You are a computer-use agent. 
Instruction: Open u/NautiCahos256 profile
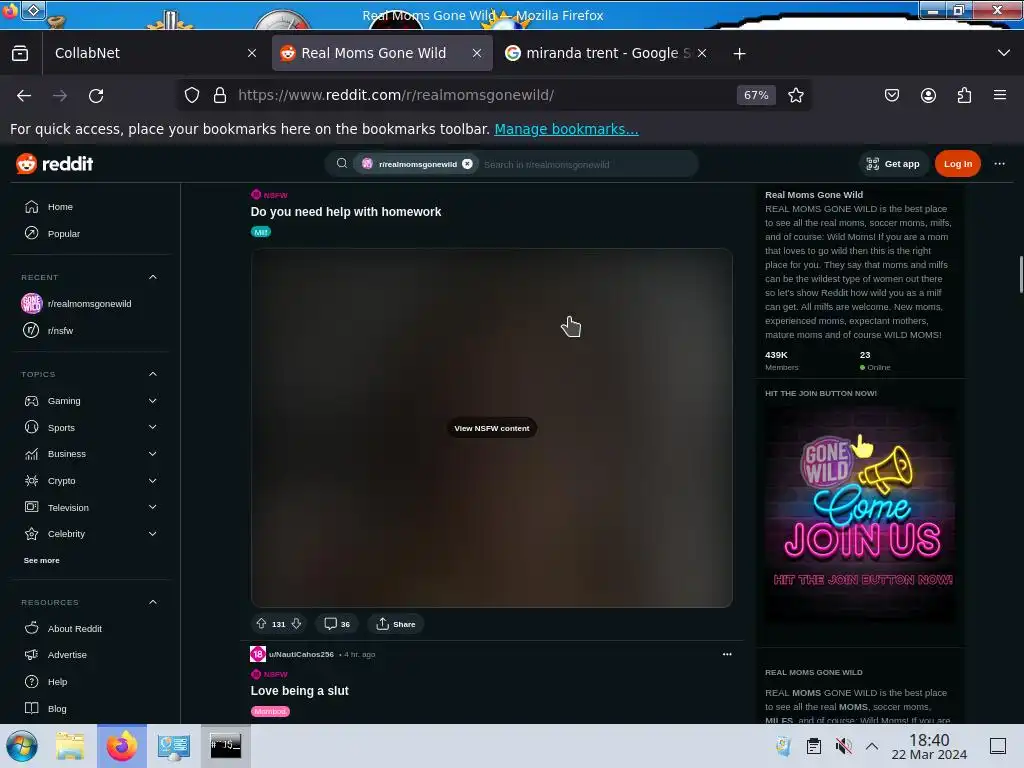[301, 654]
